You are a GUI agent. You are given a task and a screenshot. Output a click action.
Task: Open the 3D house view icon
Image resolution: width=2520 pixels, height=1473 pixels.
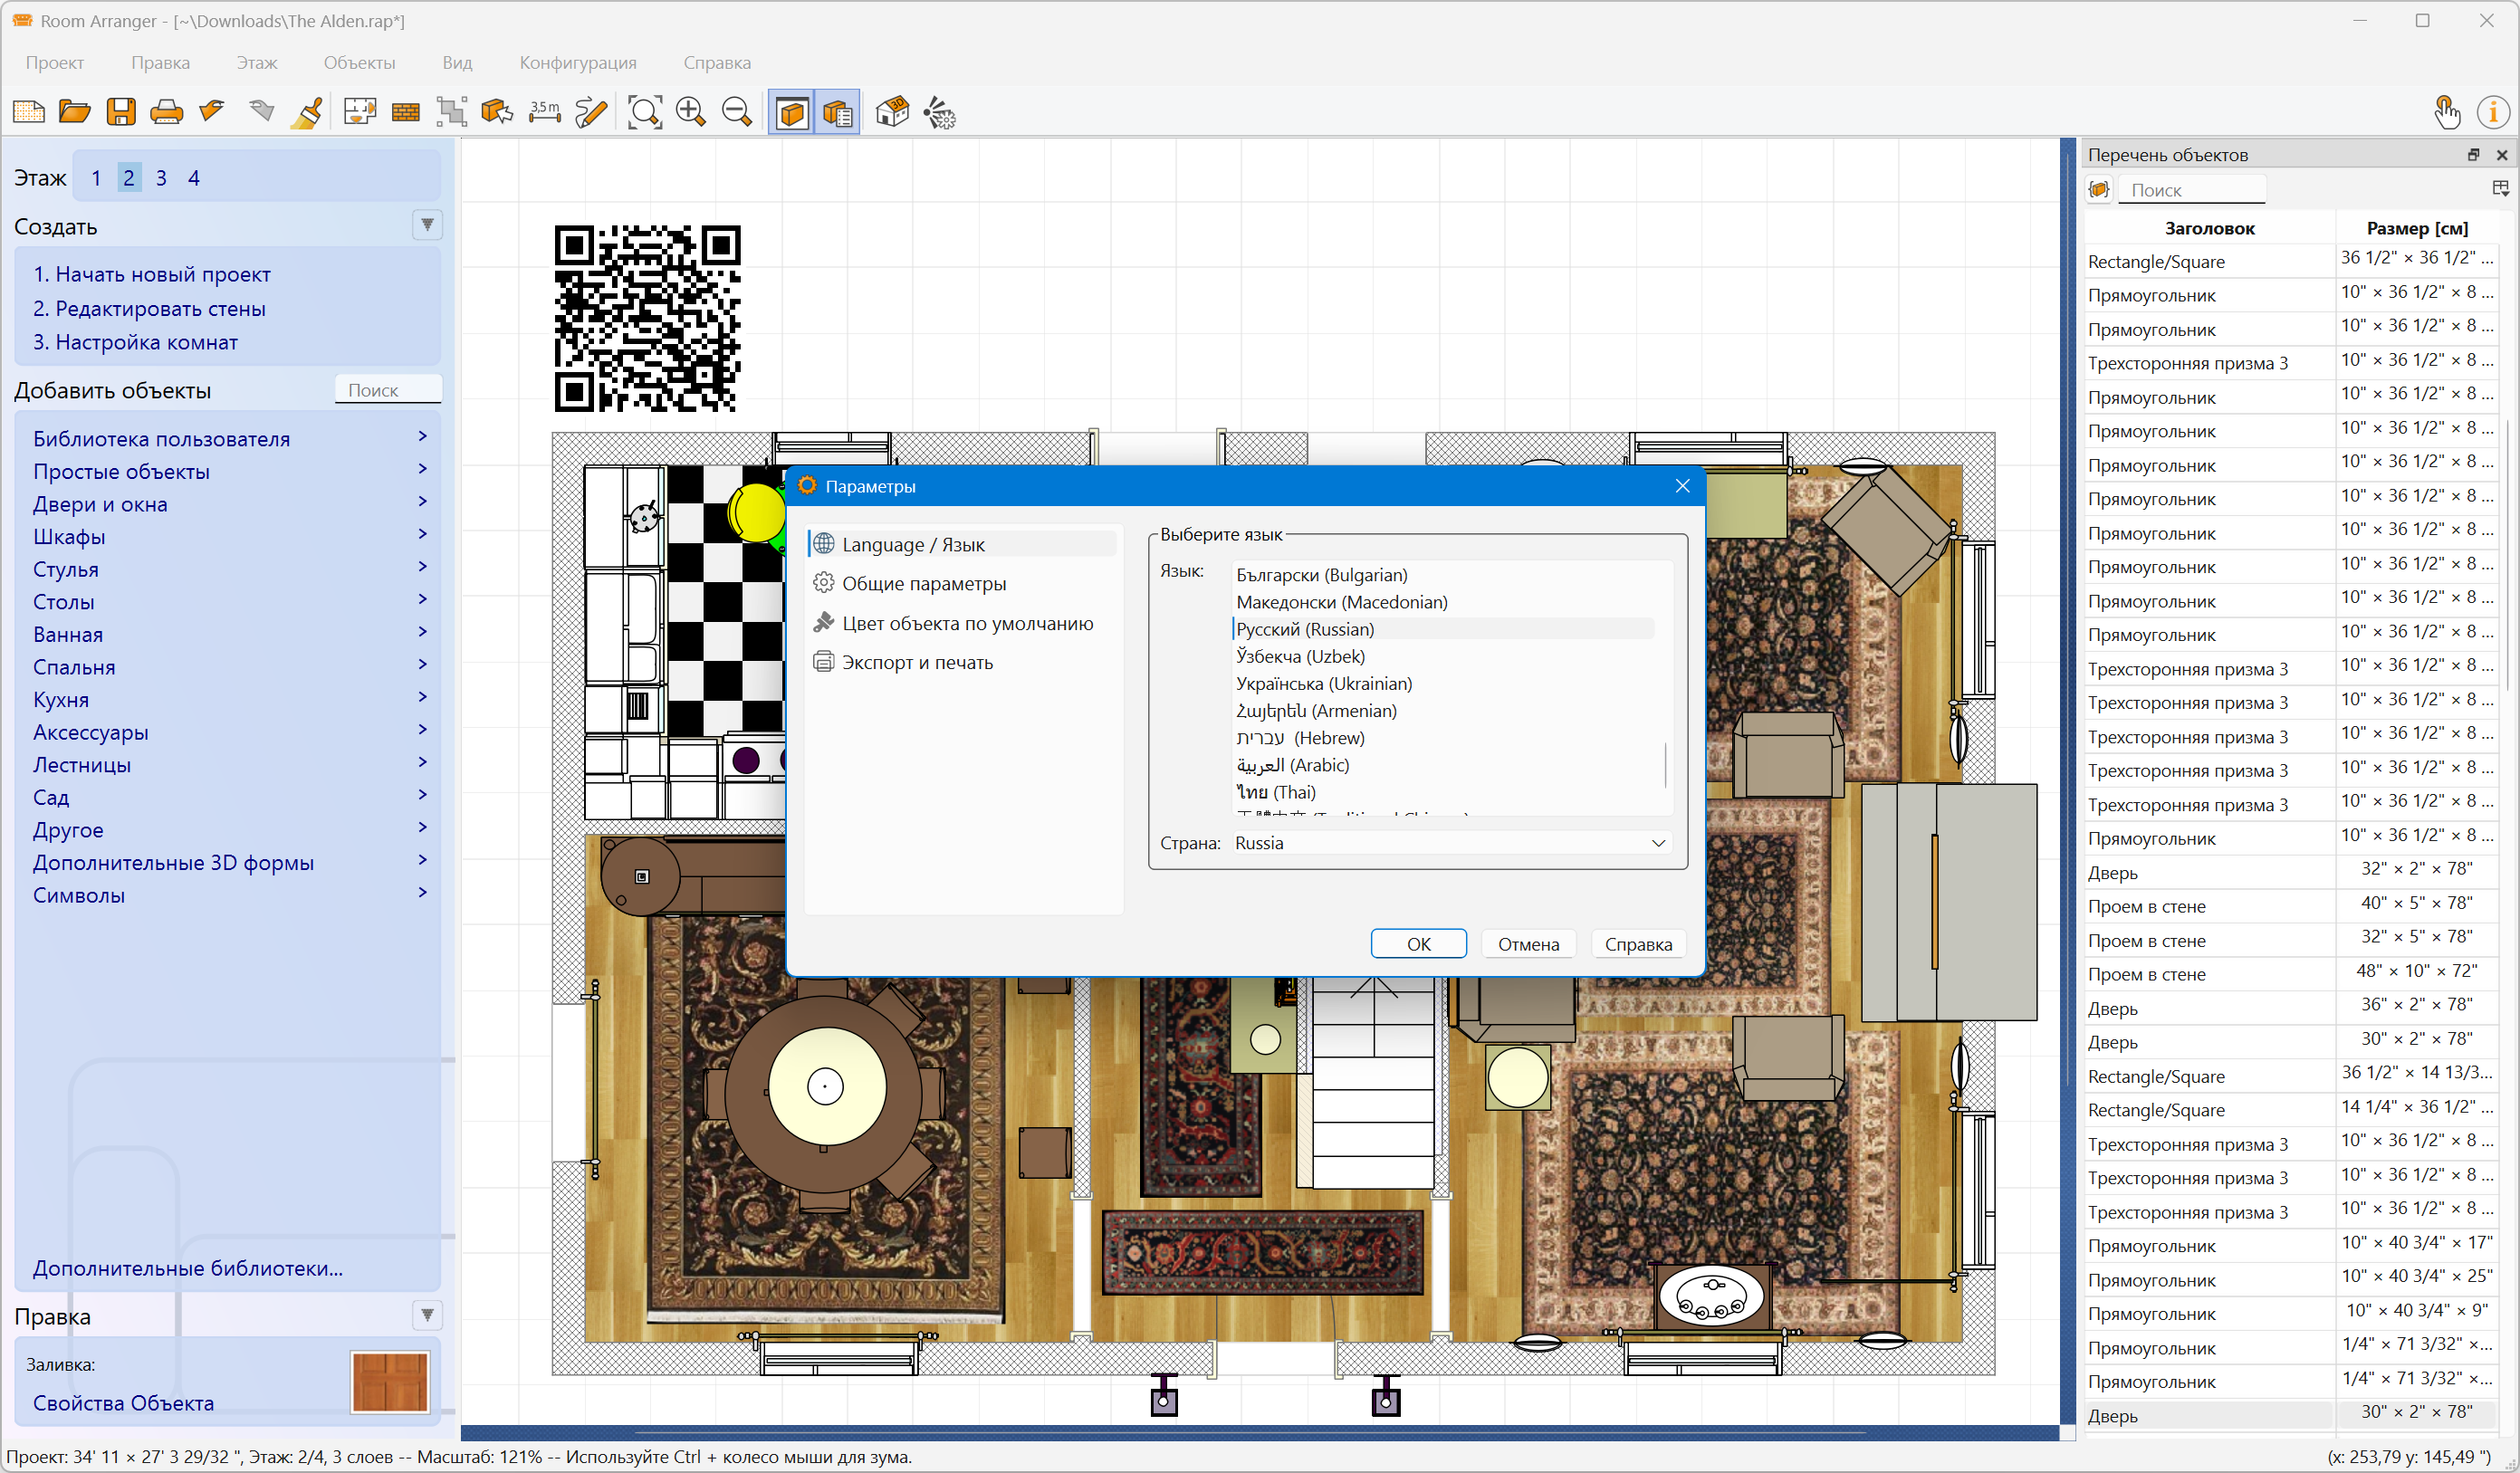tap(892, 112)
